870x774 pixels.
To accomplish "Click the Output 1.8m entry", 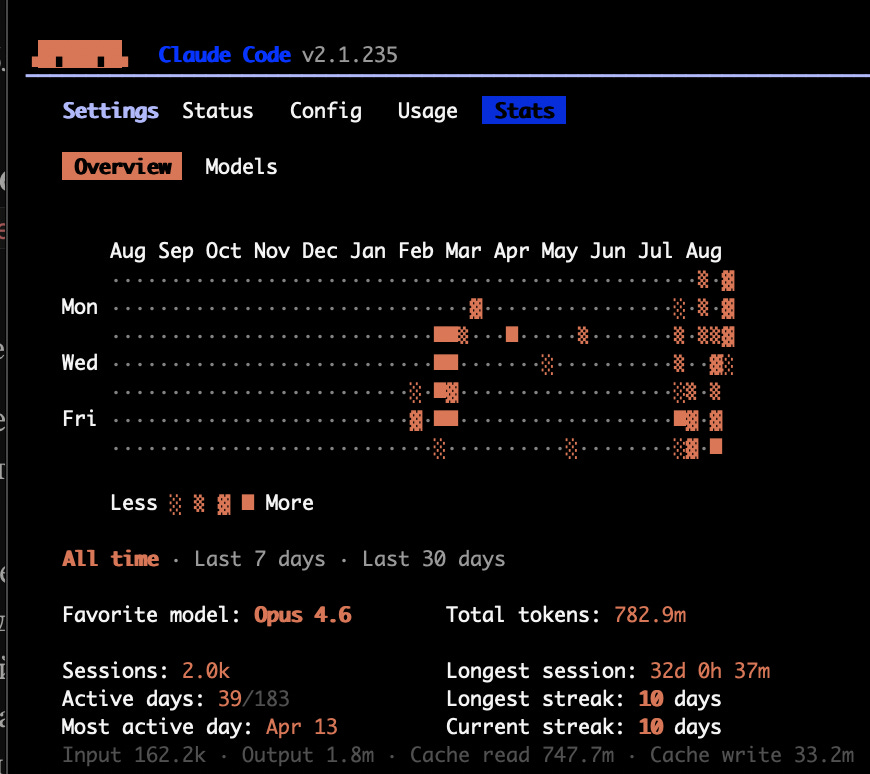I will pos(308,755).
